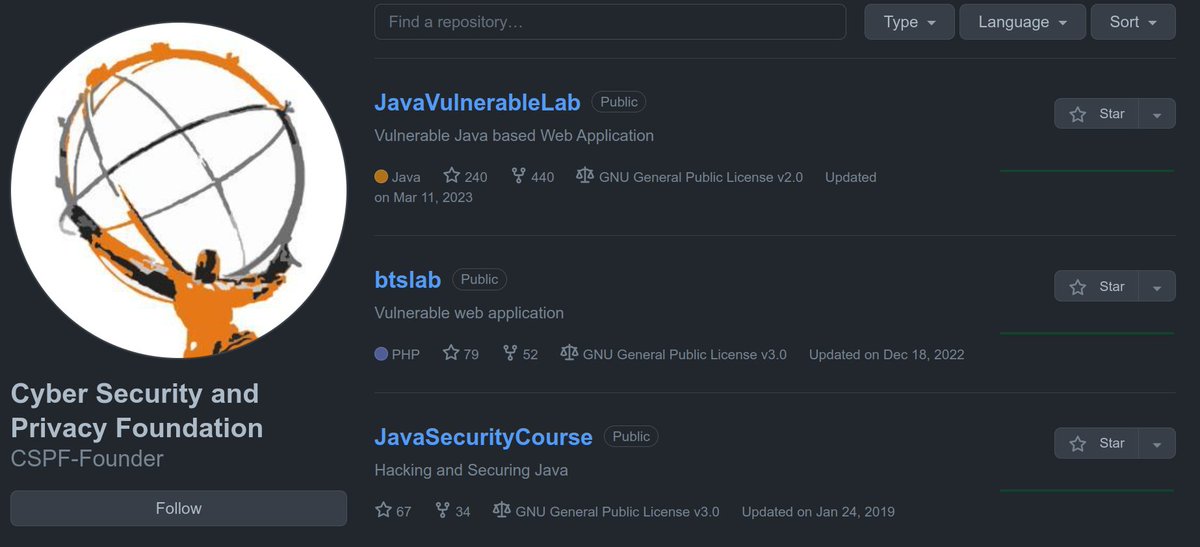This screenshot has height=547, width=1200.
Task: Expand star list dropdown for JavaVulnerableLab
Action: point(1158,114)
